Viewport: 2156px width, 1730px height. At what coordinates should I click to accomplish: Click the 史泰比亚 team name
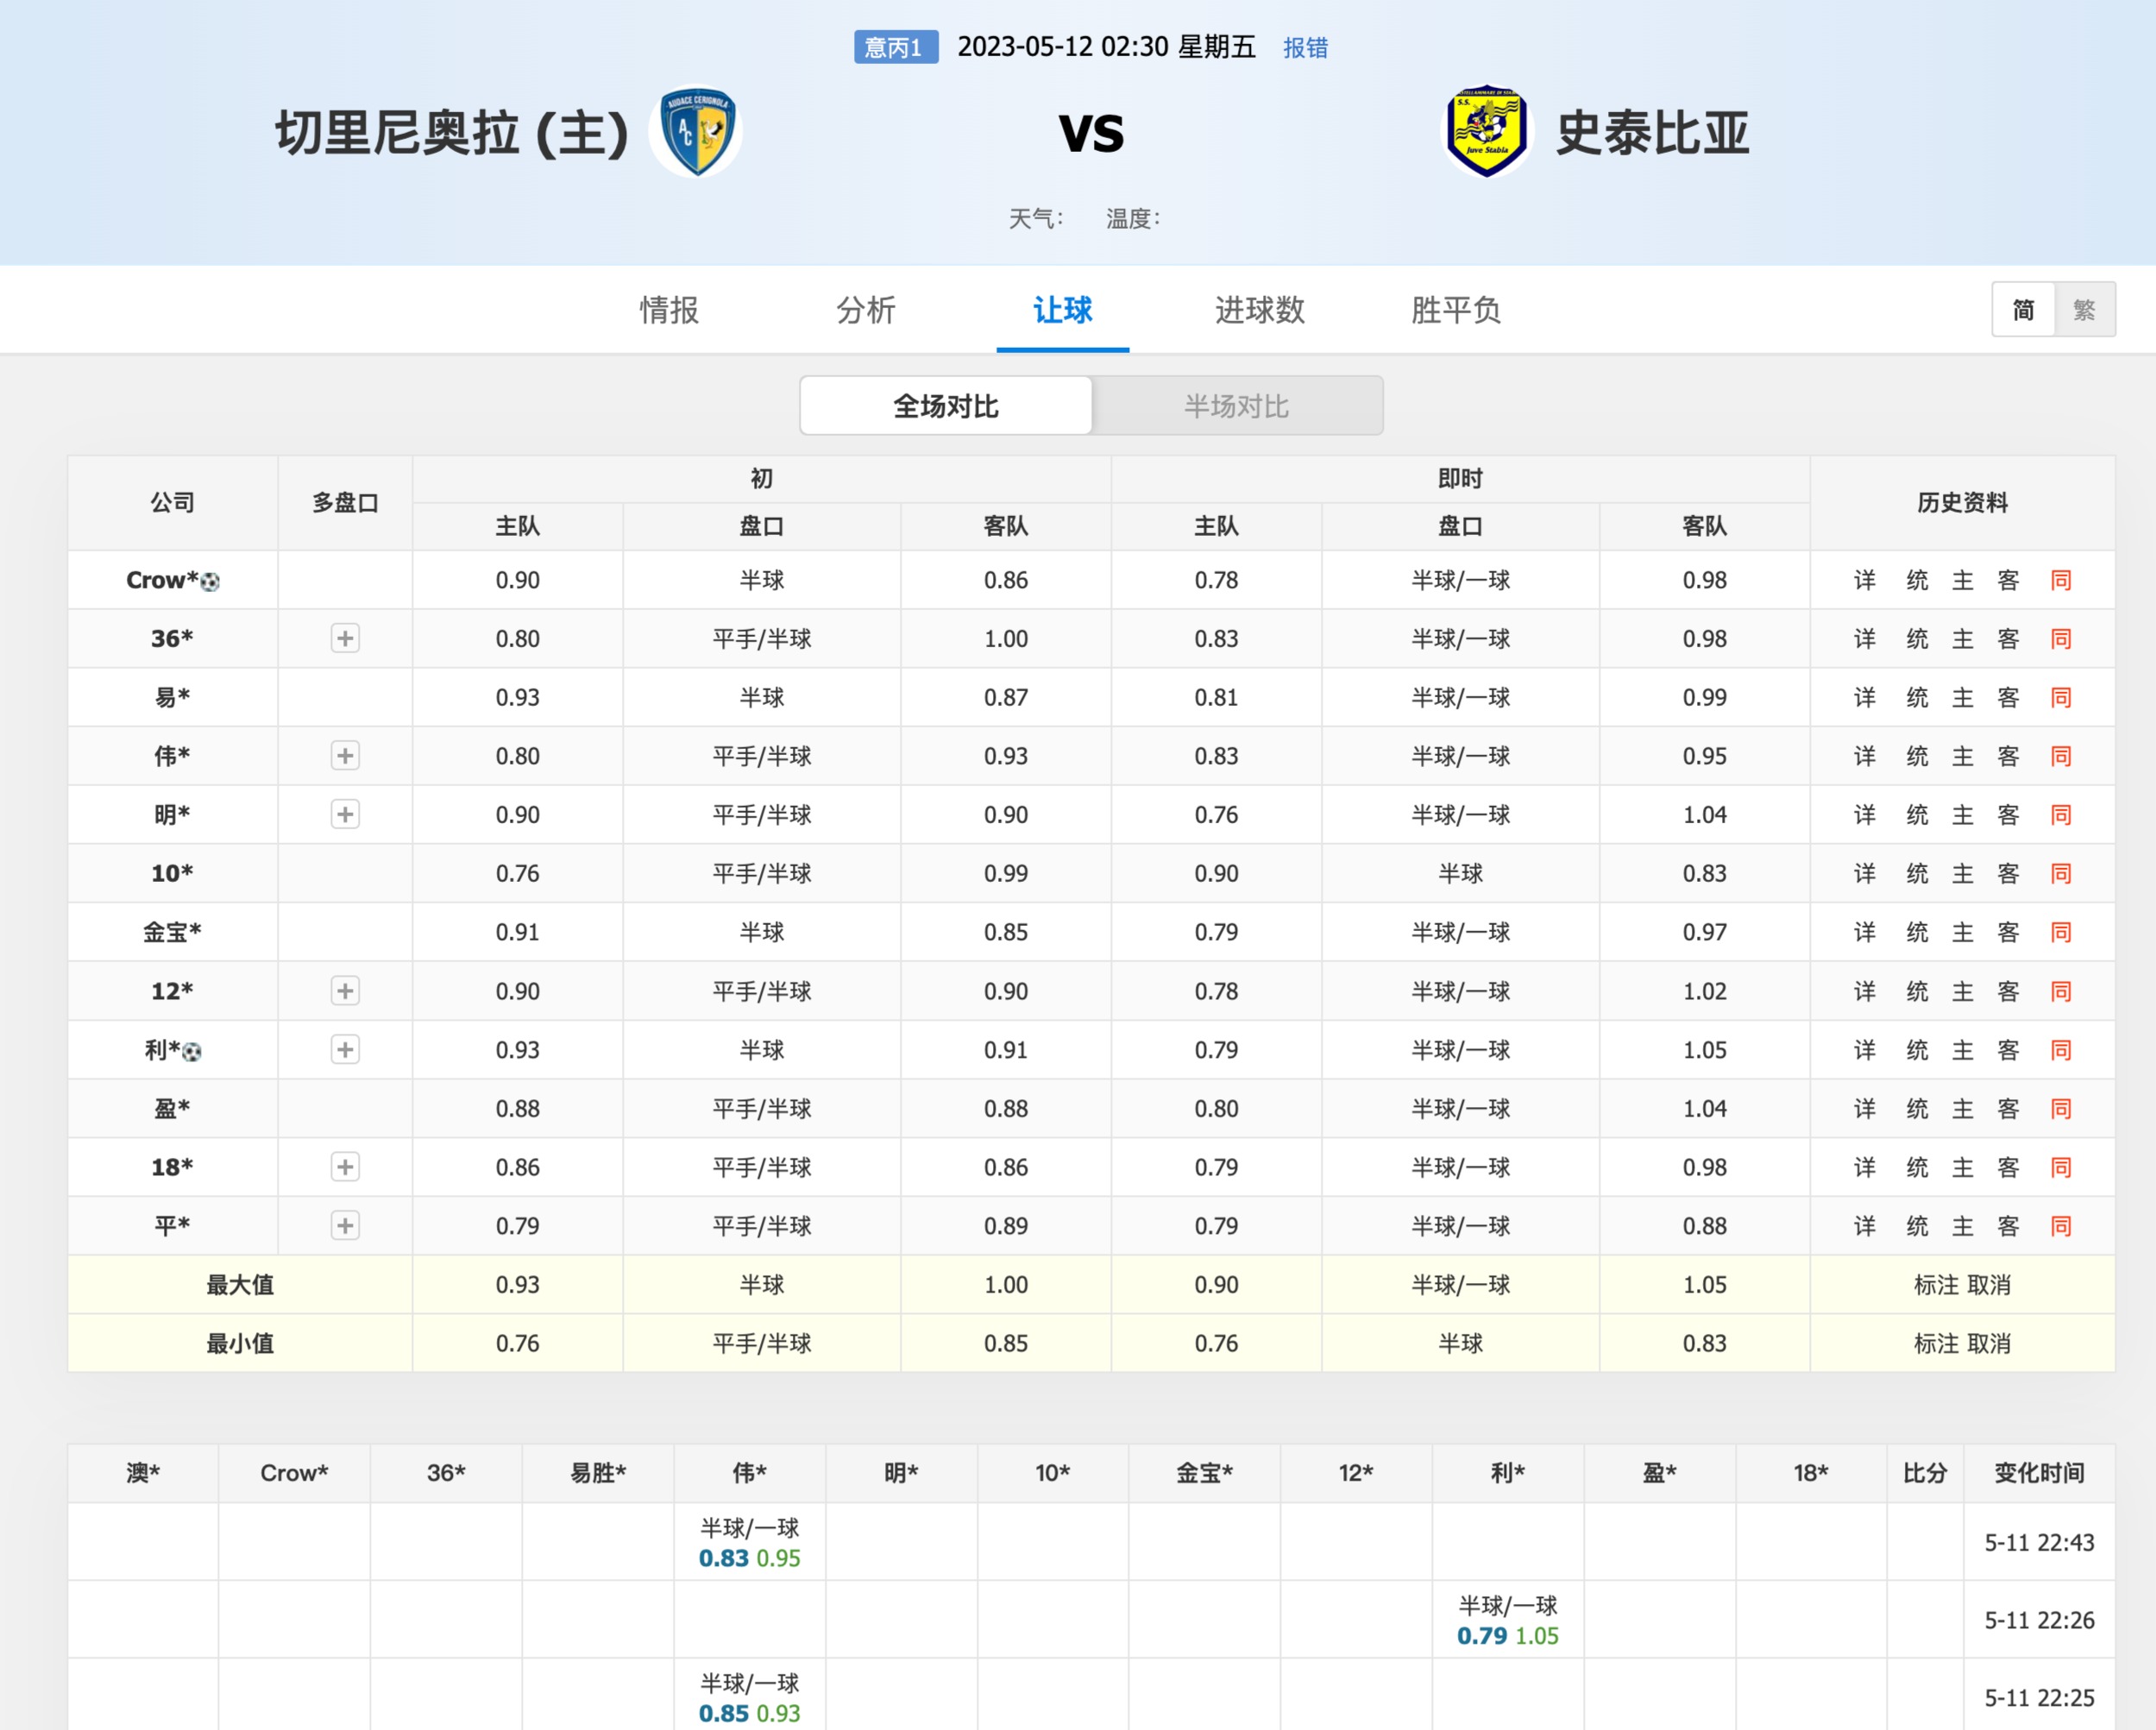[1653, 133]
